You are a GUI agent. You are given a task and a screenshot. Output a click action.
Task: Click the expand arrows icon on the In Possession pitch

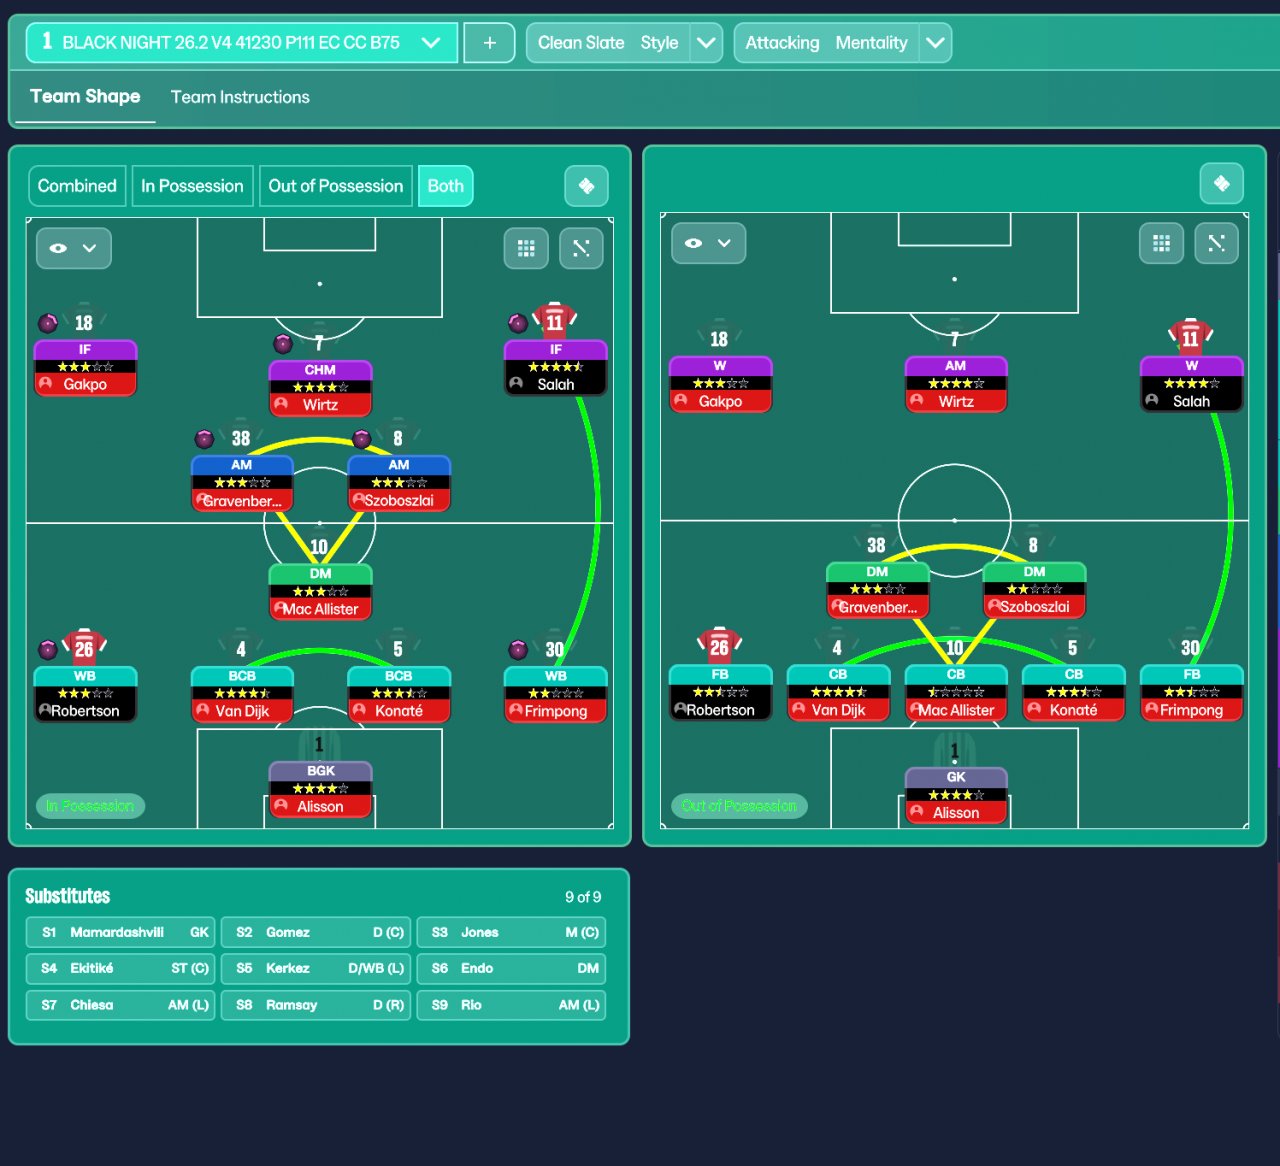[581, 248]
